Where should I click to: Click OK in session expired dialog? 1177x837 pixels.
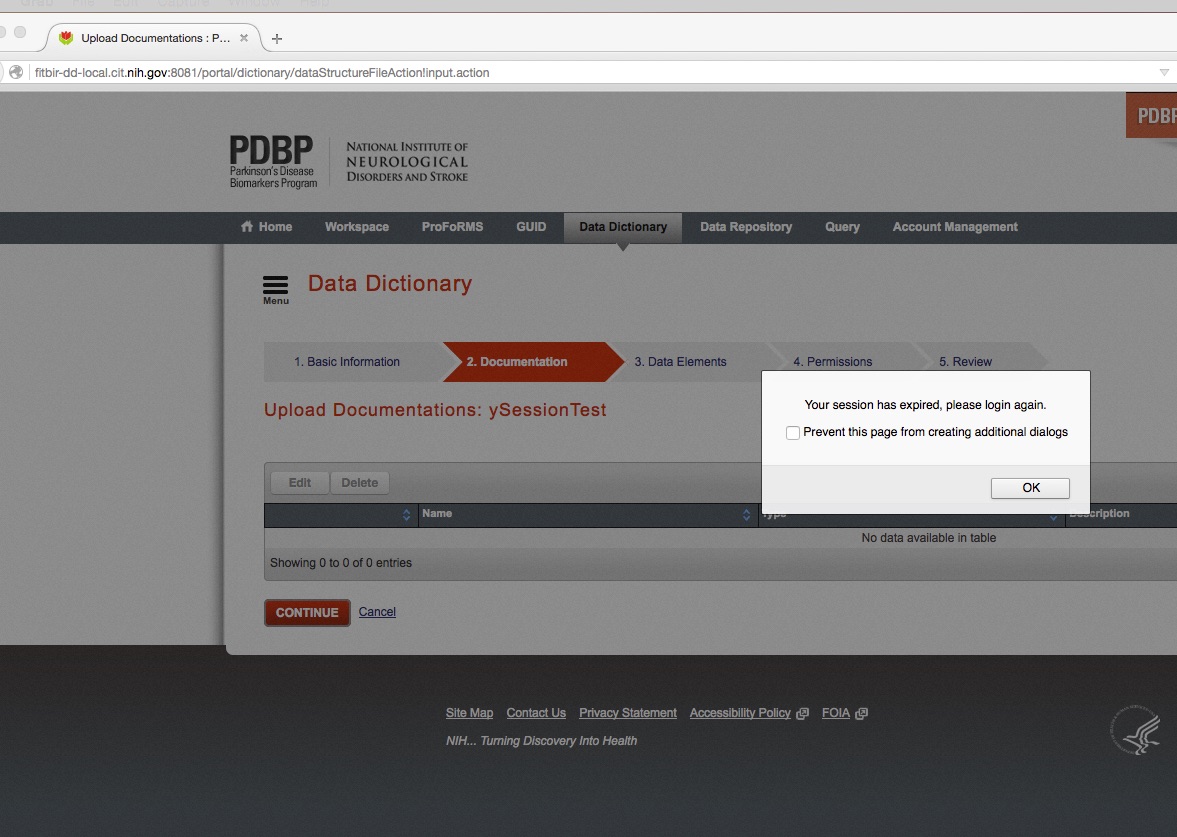click(x=1030, y=488)
